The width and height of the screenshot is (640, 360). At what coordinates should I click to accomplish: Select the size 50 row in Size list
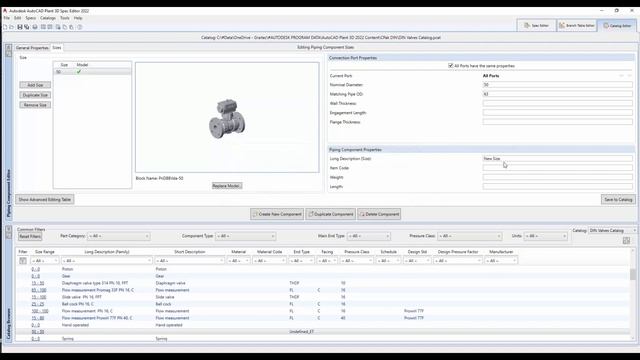coord(92,72)
